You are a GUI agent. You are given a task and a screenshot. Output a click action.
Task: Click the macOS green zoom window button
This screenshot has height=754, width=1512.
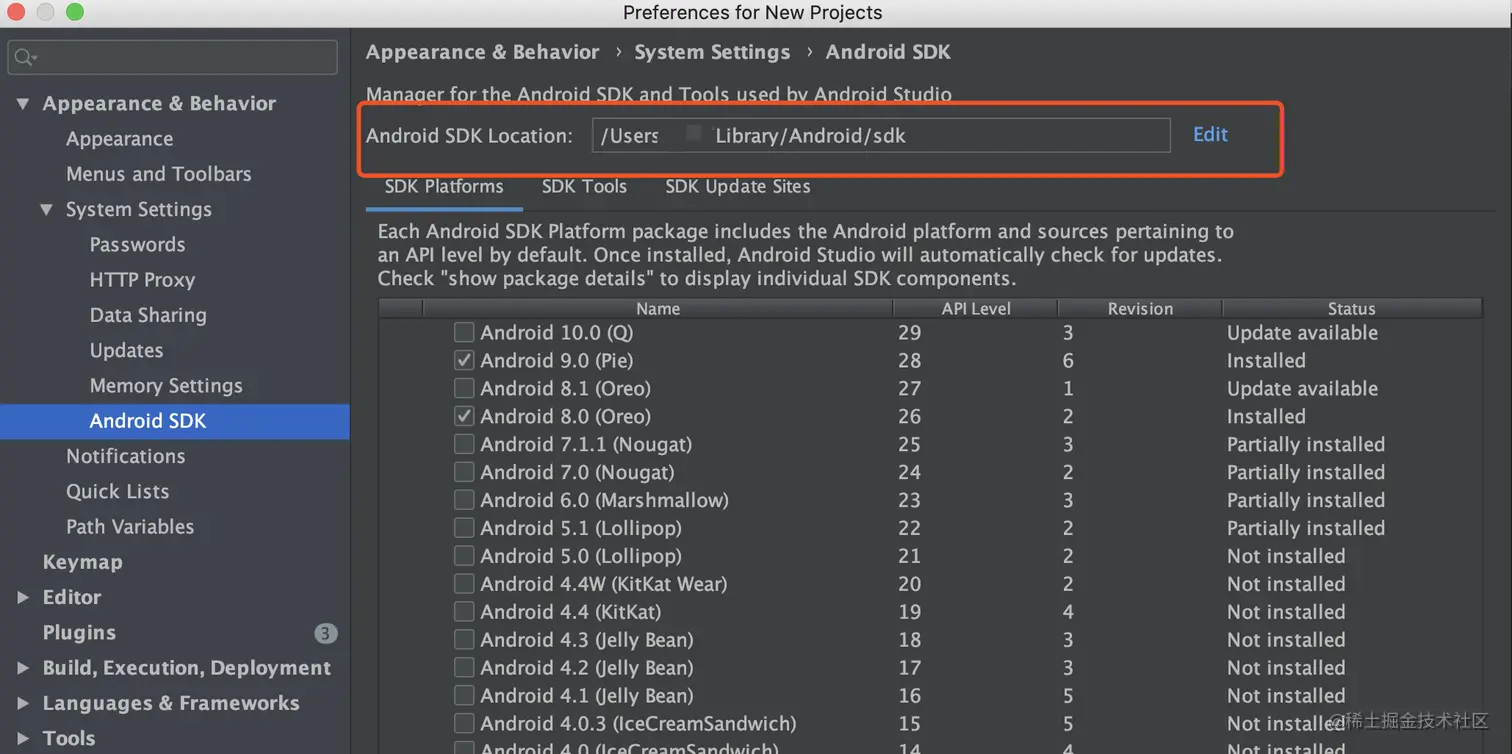point(75,13)
